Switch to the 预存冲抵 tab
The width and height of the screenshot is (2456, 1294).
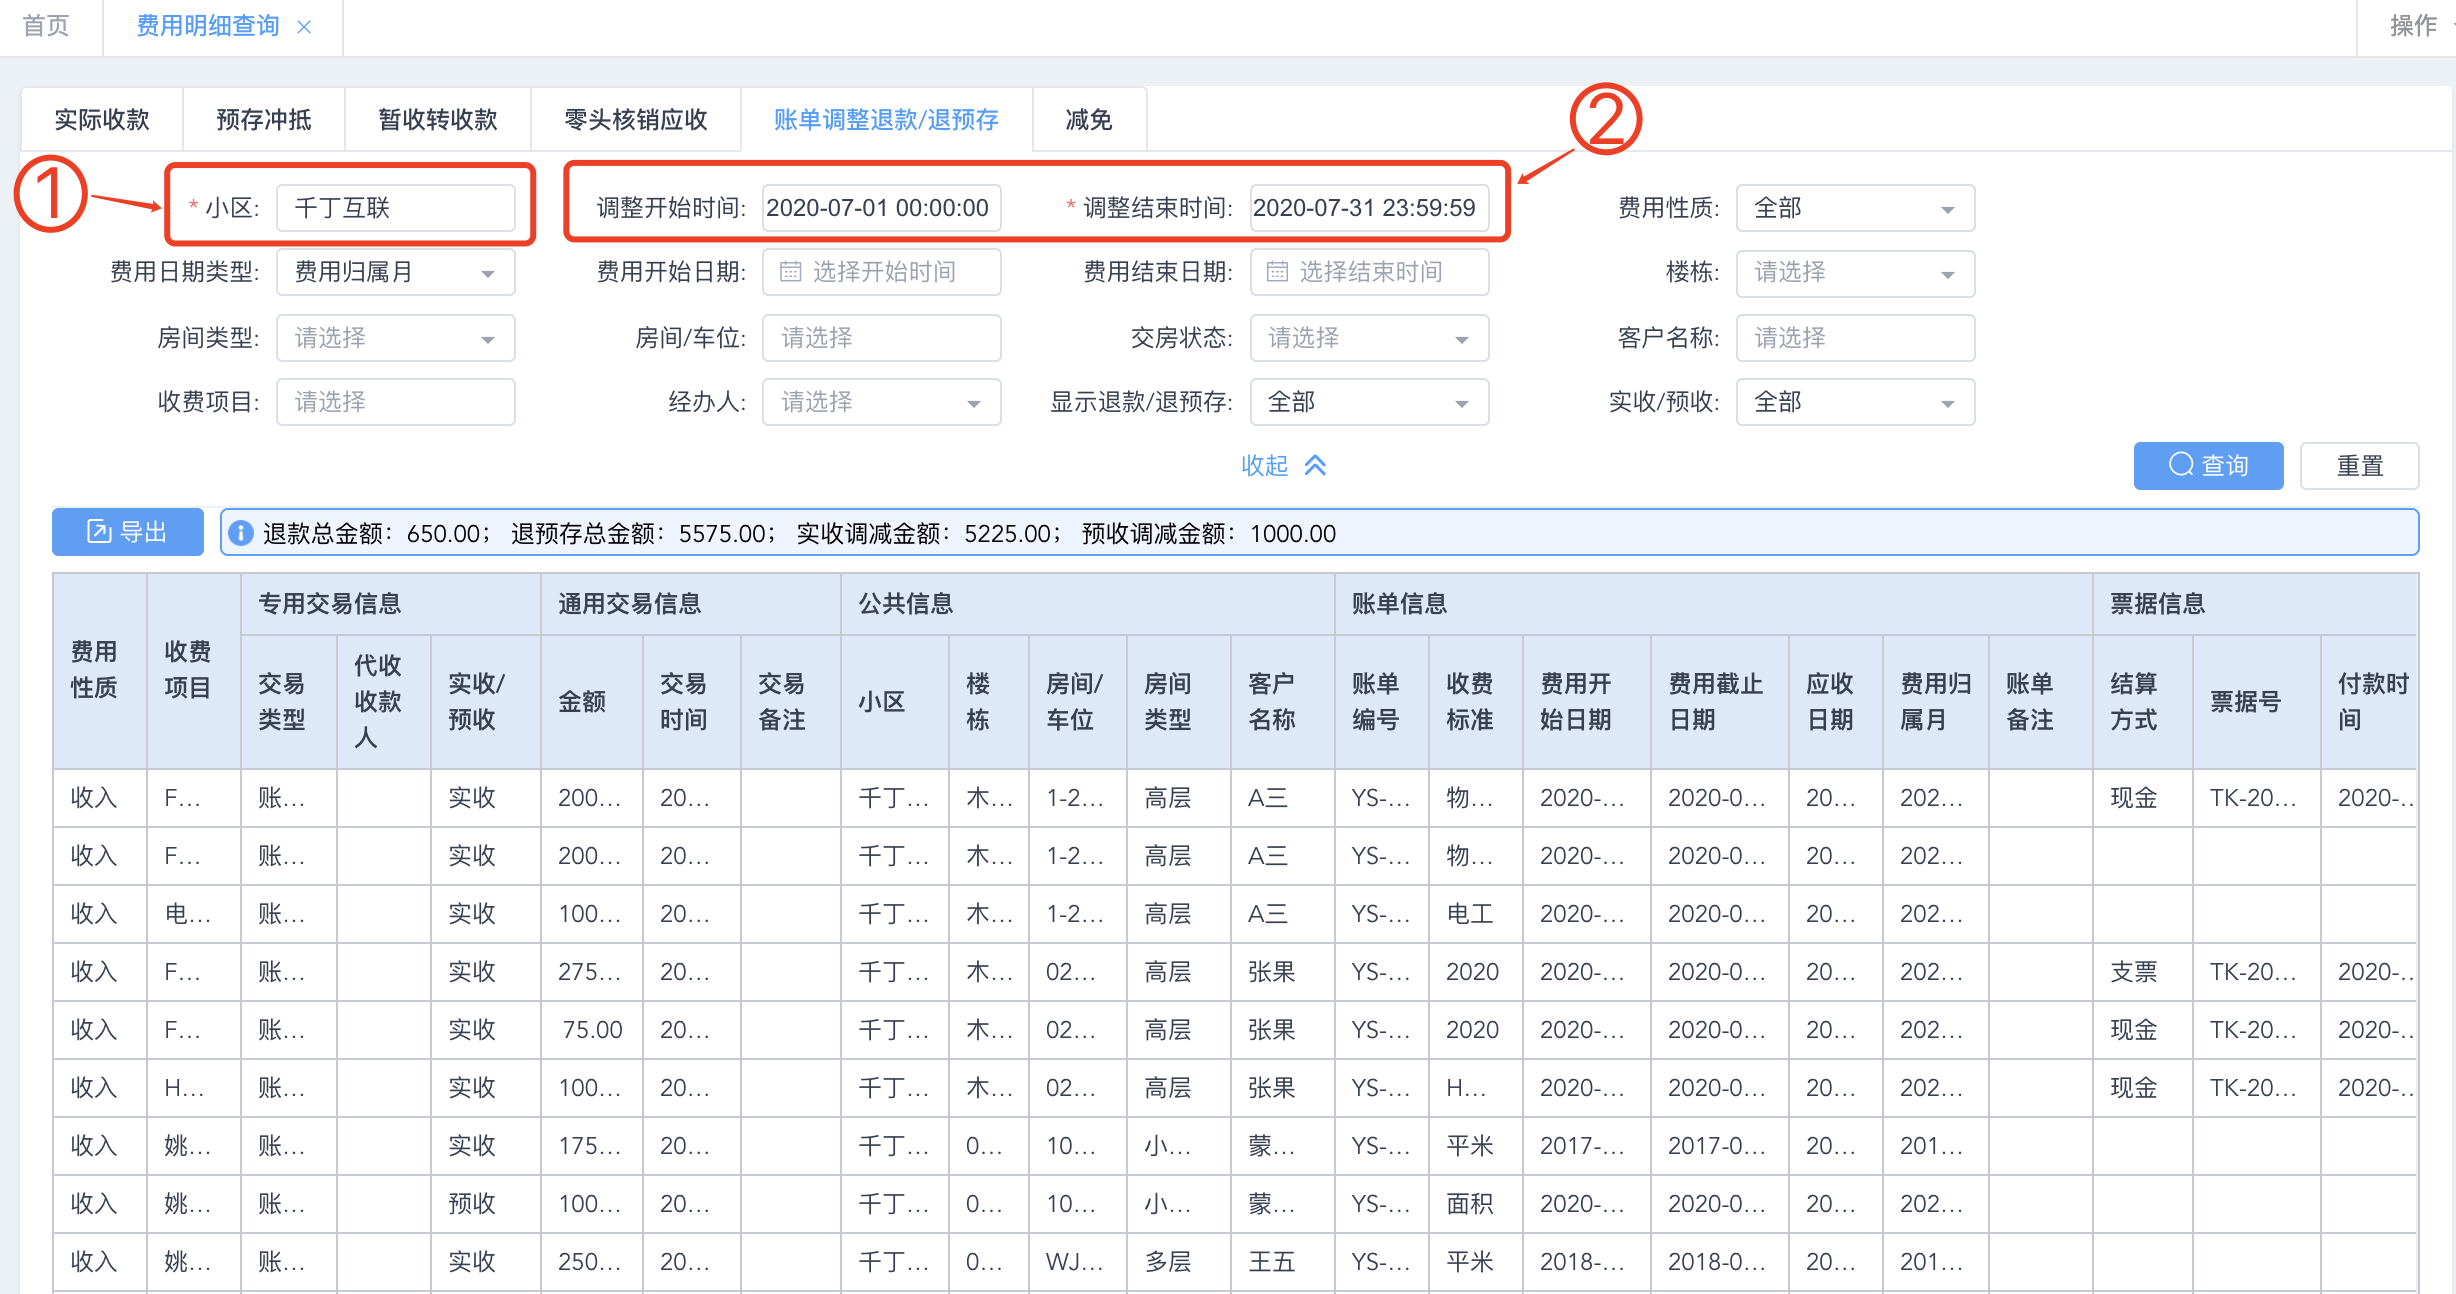coord(264,120)
